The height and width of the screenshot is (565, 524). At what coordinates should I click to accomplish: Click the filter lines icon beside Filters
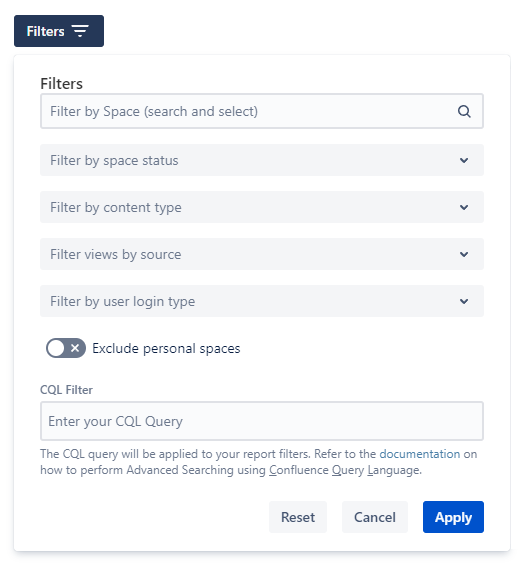pyautogui.click(x=80, y=31)
